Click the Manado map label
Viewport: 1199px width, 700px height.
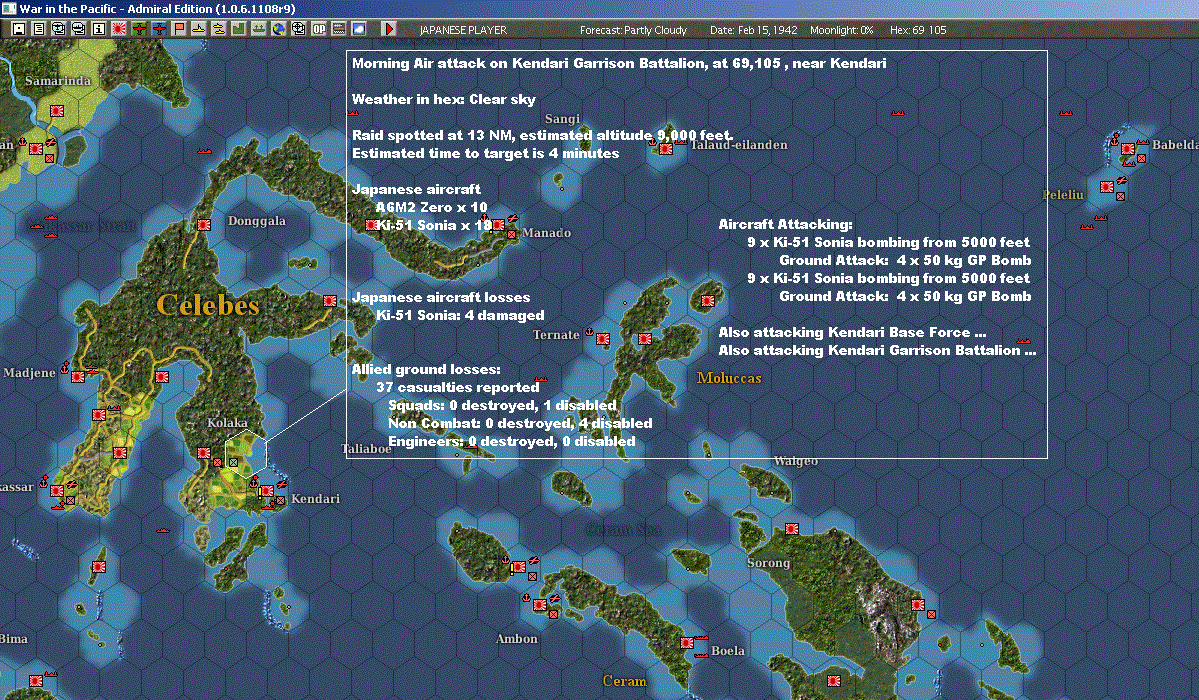[547, 233]
